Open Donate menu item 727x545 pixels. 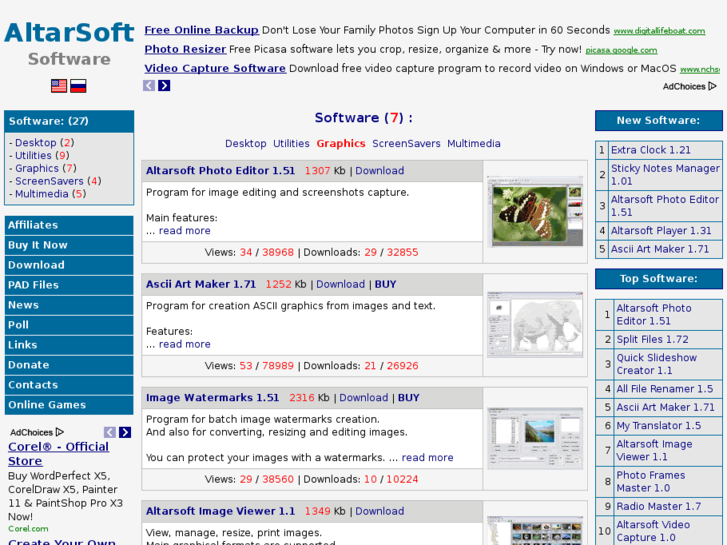click(x=69, y=365)
